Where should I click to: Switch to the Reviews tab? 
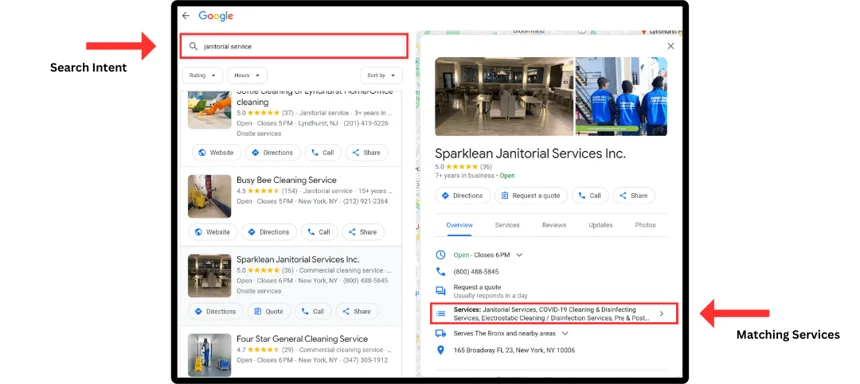point(554,225)
